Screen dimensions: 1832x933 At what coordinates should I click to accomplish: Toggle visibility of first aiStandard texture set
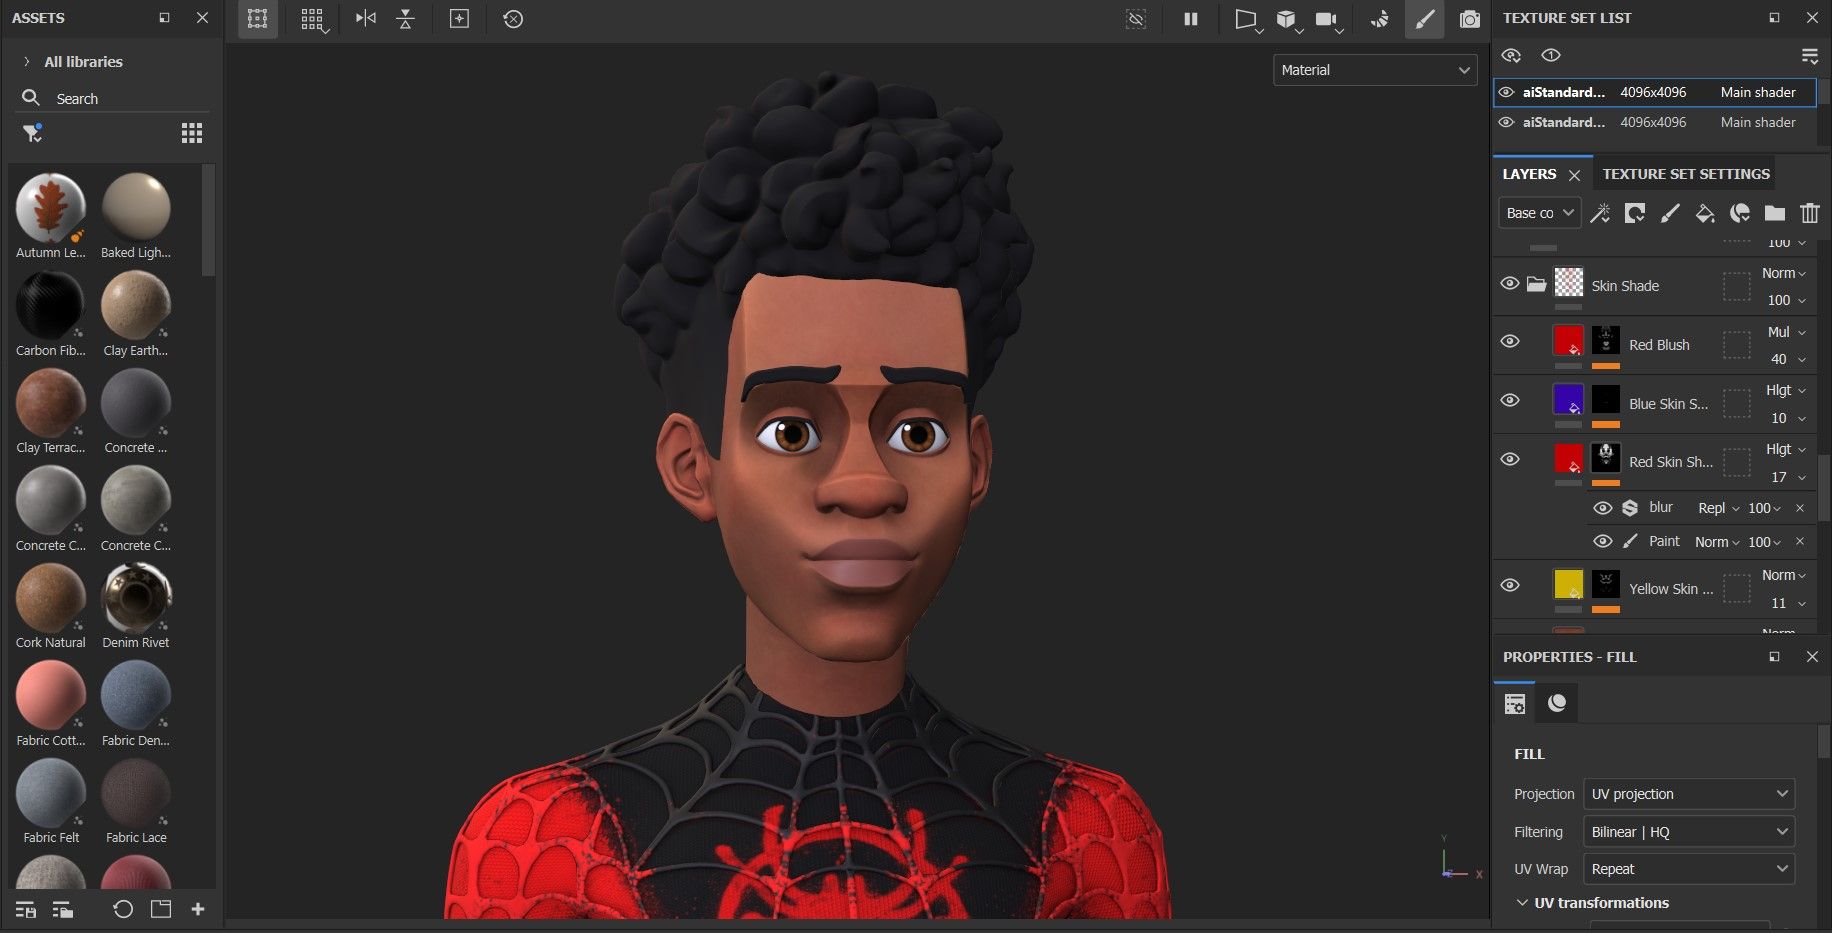(x=1506, y=92)
